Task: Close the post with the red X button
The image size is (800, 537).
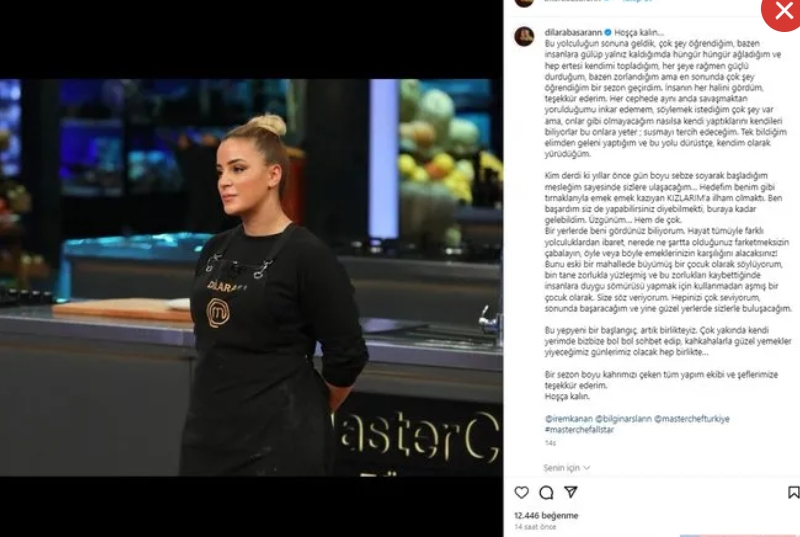Action: tap(782, 12)
